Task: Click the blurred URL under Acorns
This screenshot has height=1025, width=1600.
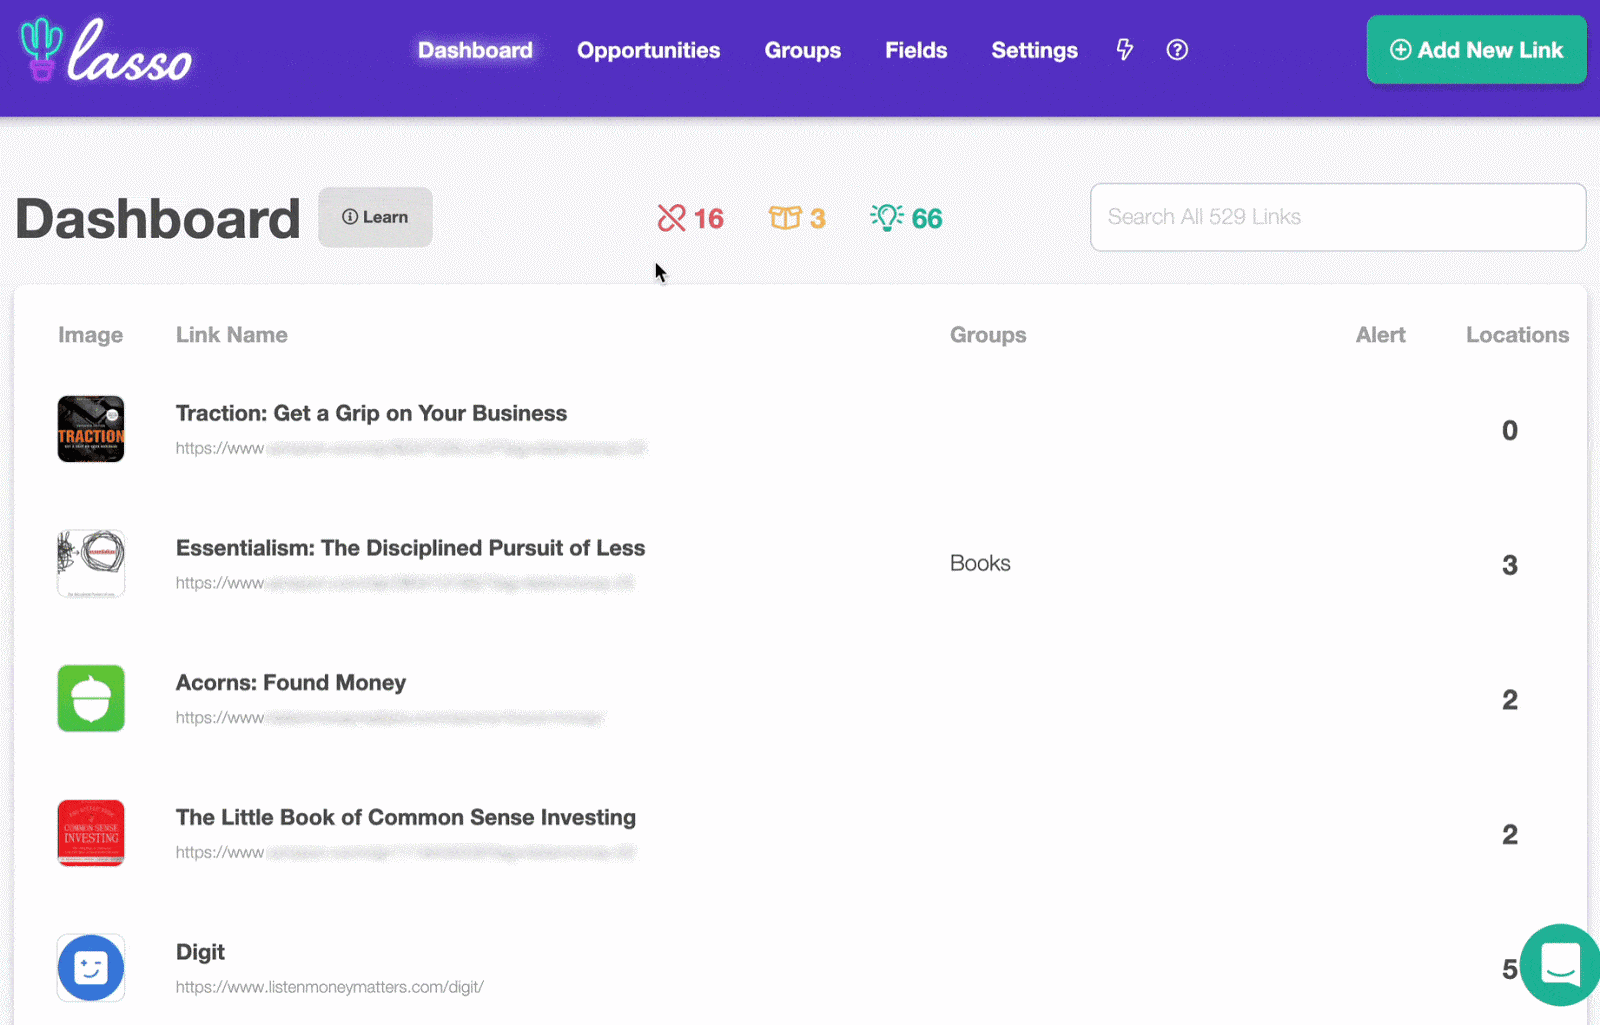Action: (x=390, y=718)
